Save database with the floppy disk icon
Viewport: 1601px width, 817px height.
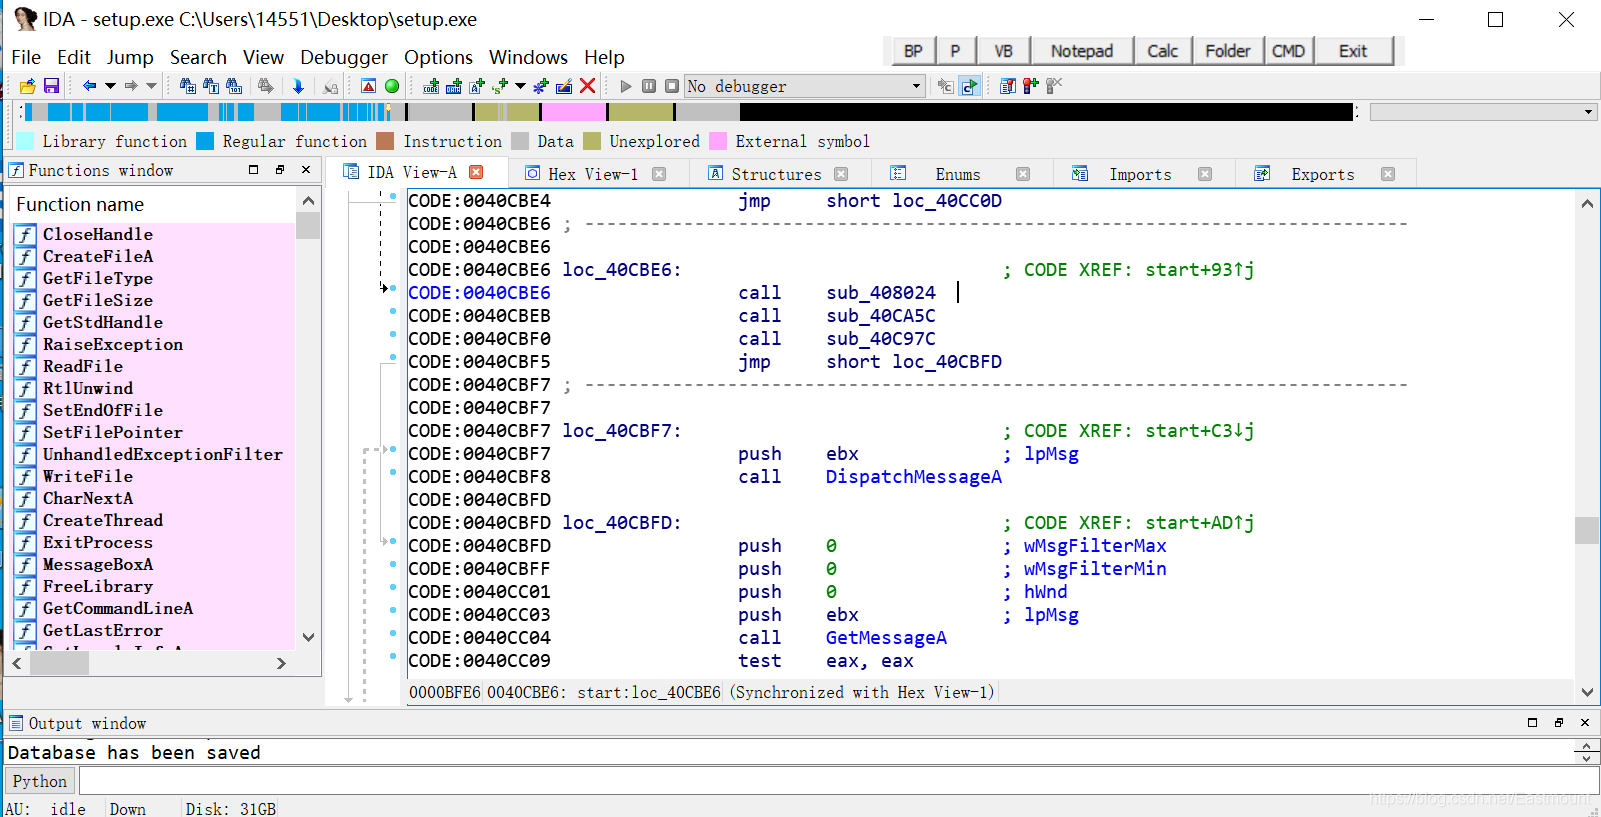point(51,86)
